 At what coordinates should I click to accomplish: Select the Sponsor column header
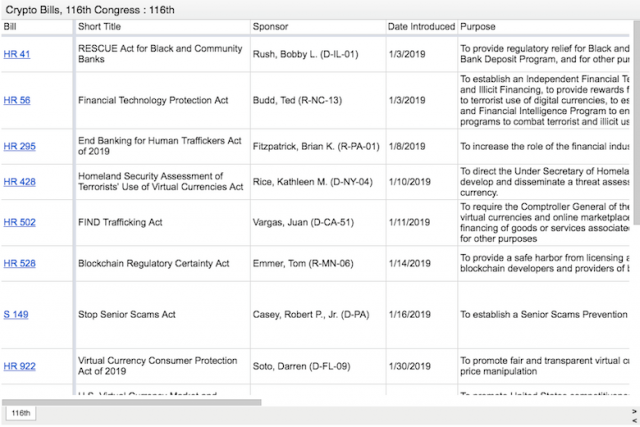click(x=318, y=27)
